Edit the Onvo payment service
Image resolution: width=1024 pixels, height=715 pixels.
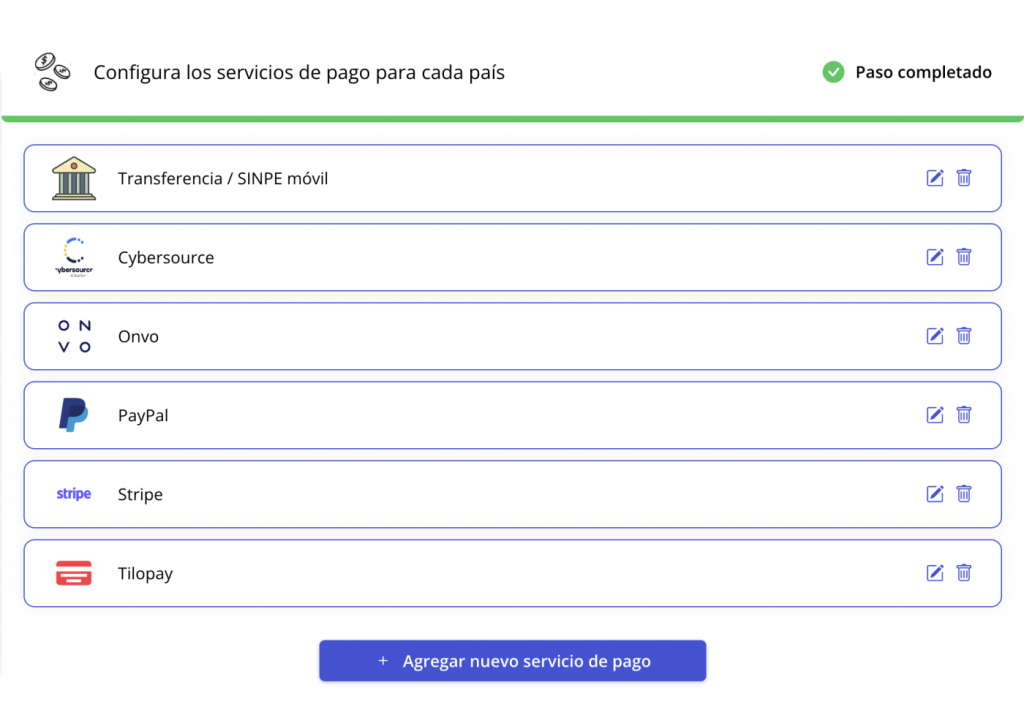click(x=935, y=336)
